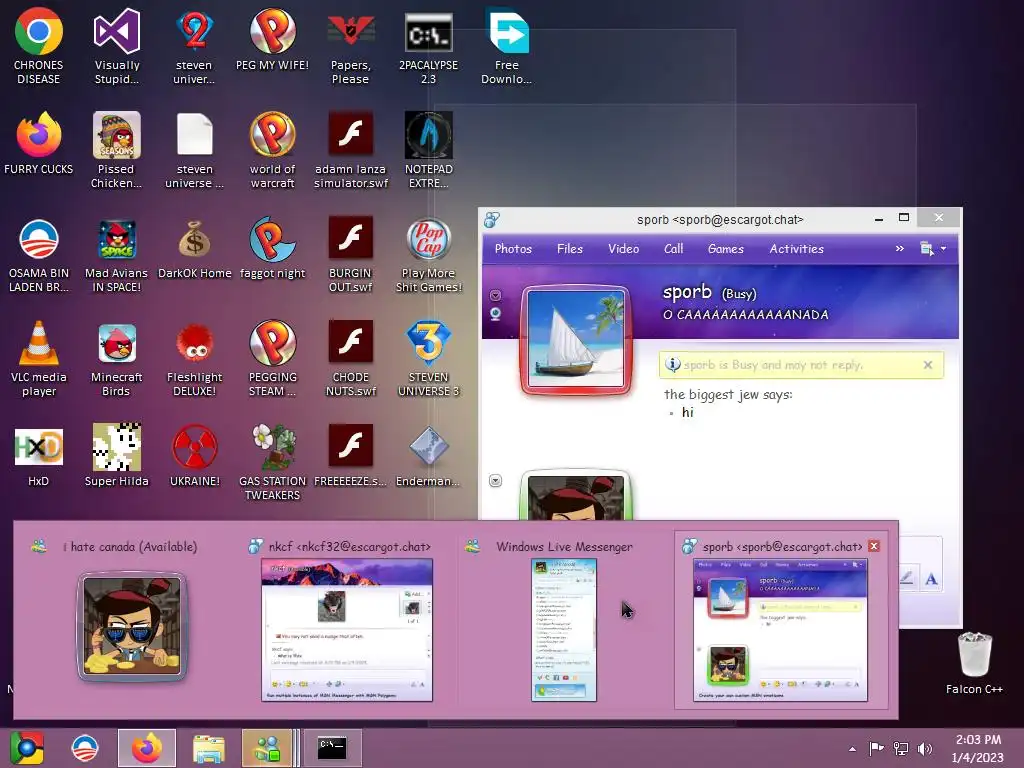The height and width of the screenshot is (768, 1024).
Task: Select the nkcf chat window preview thumbnail
Action: point(346,620)
